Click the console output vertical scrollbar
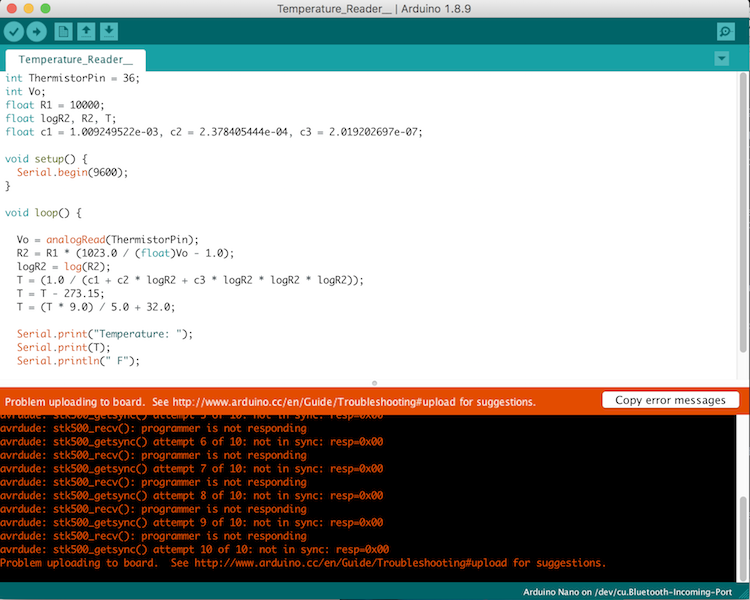The height and width of the screenshot is (600, 750). tap(743, 538)
